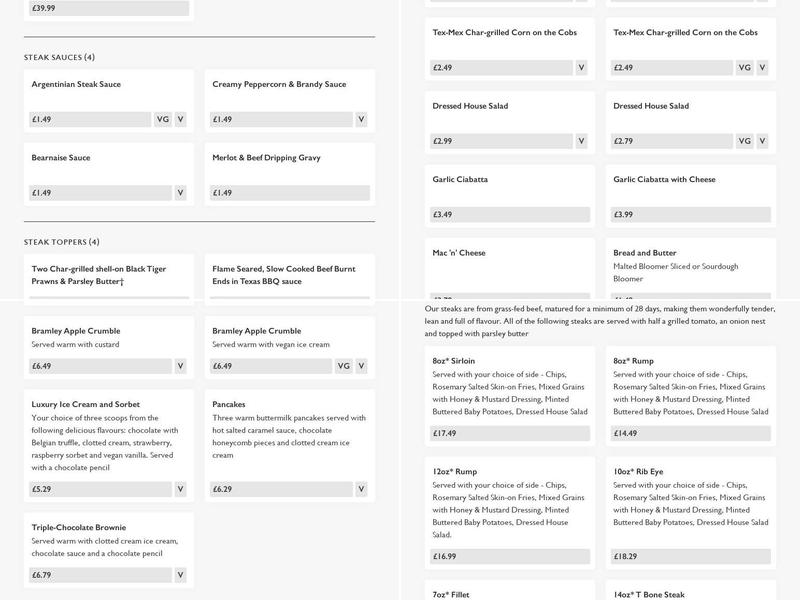Click the VG badge on the £2.79 Dressed House Salad

pyautogui.click(x=744, y=141)
